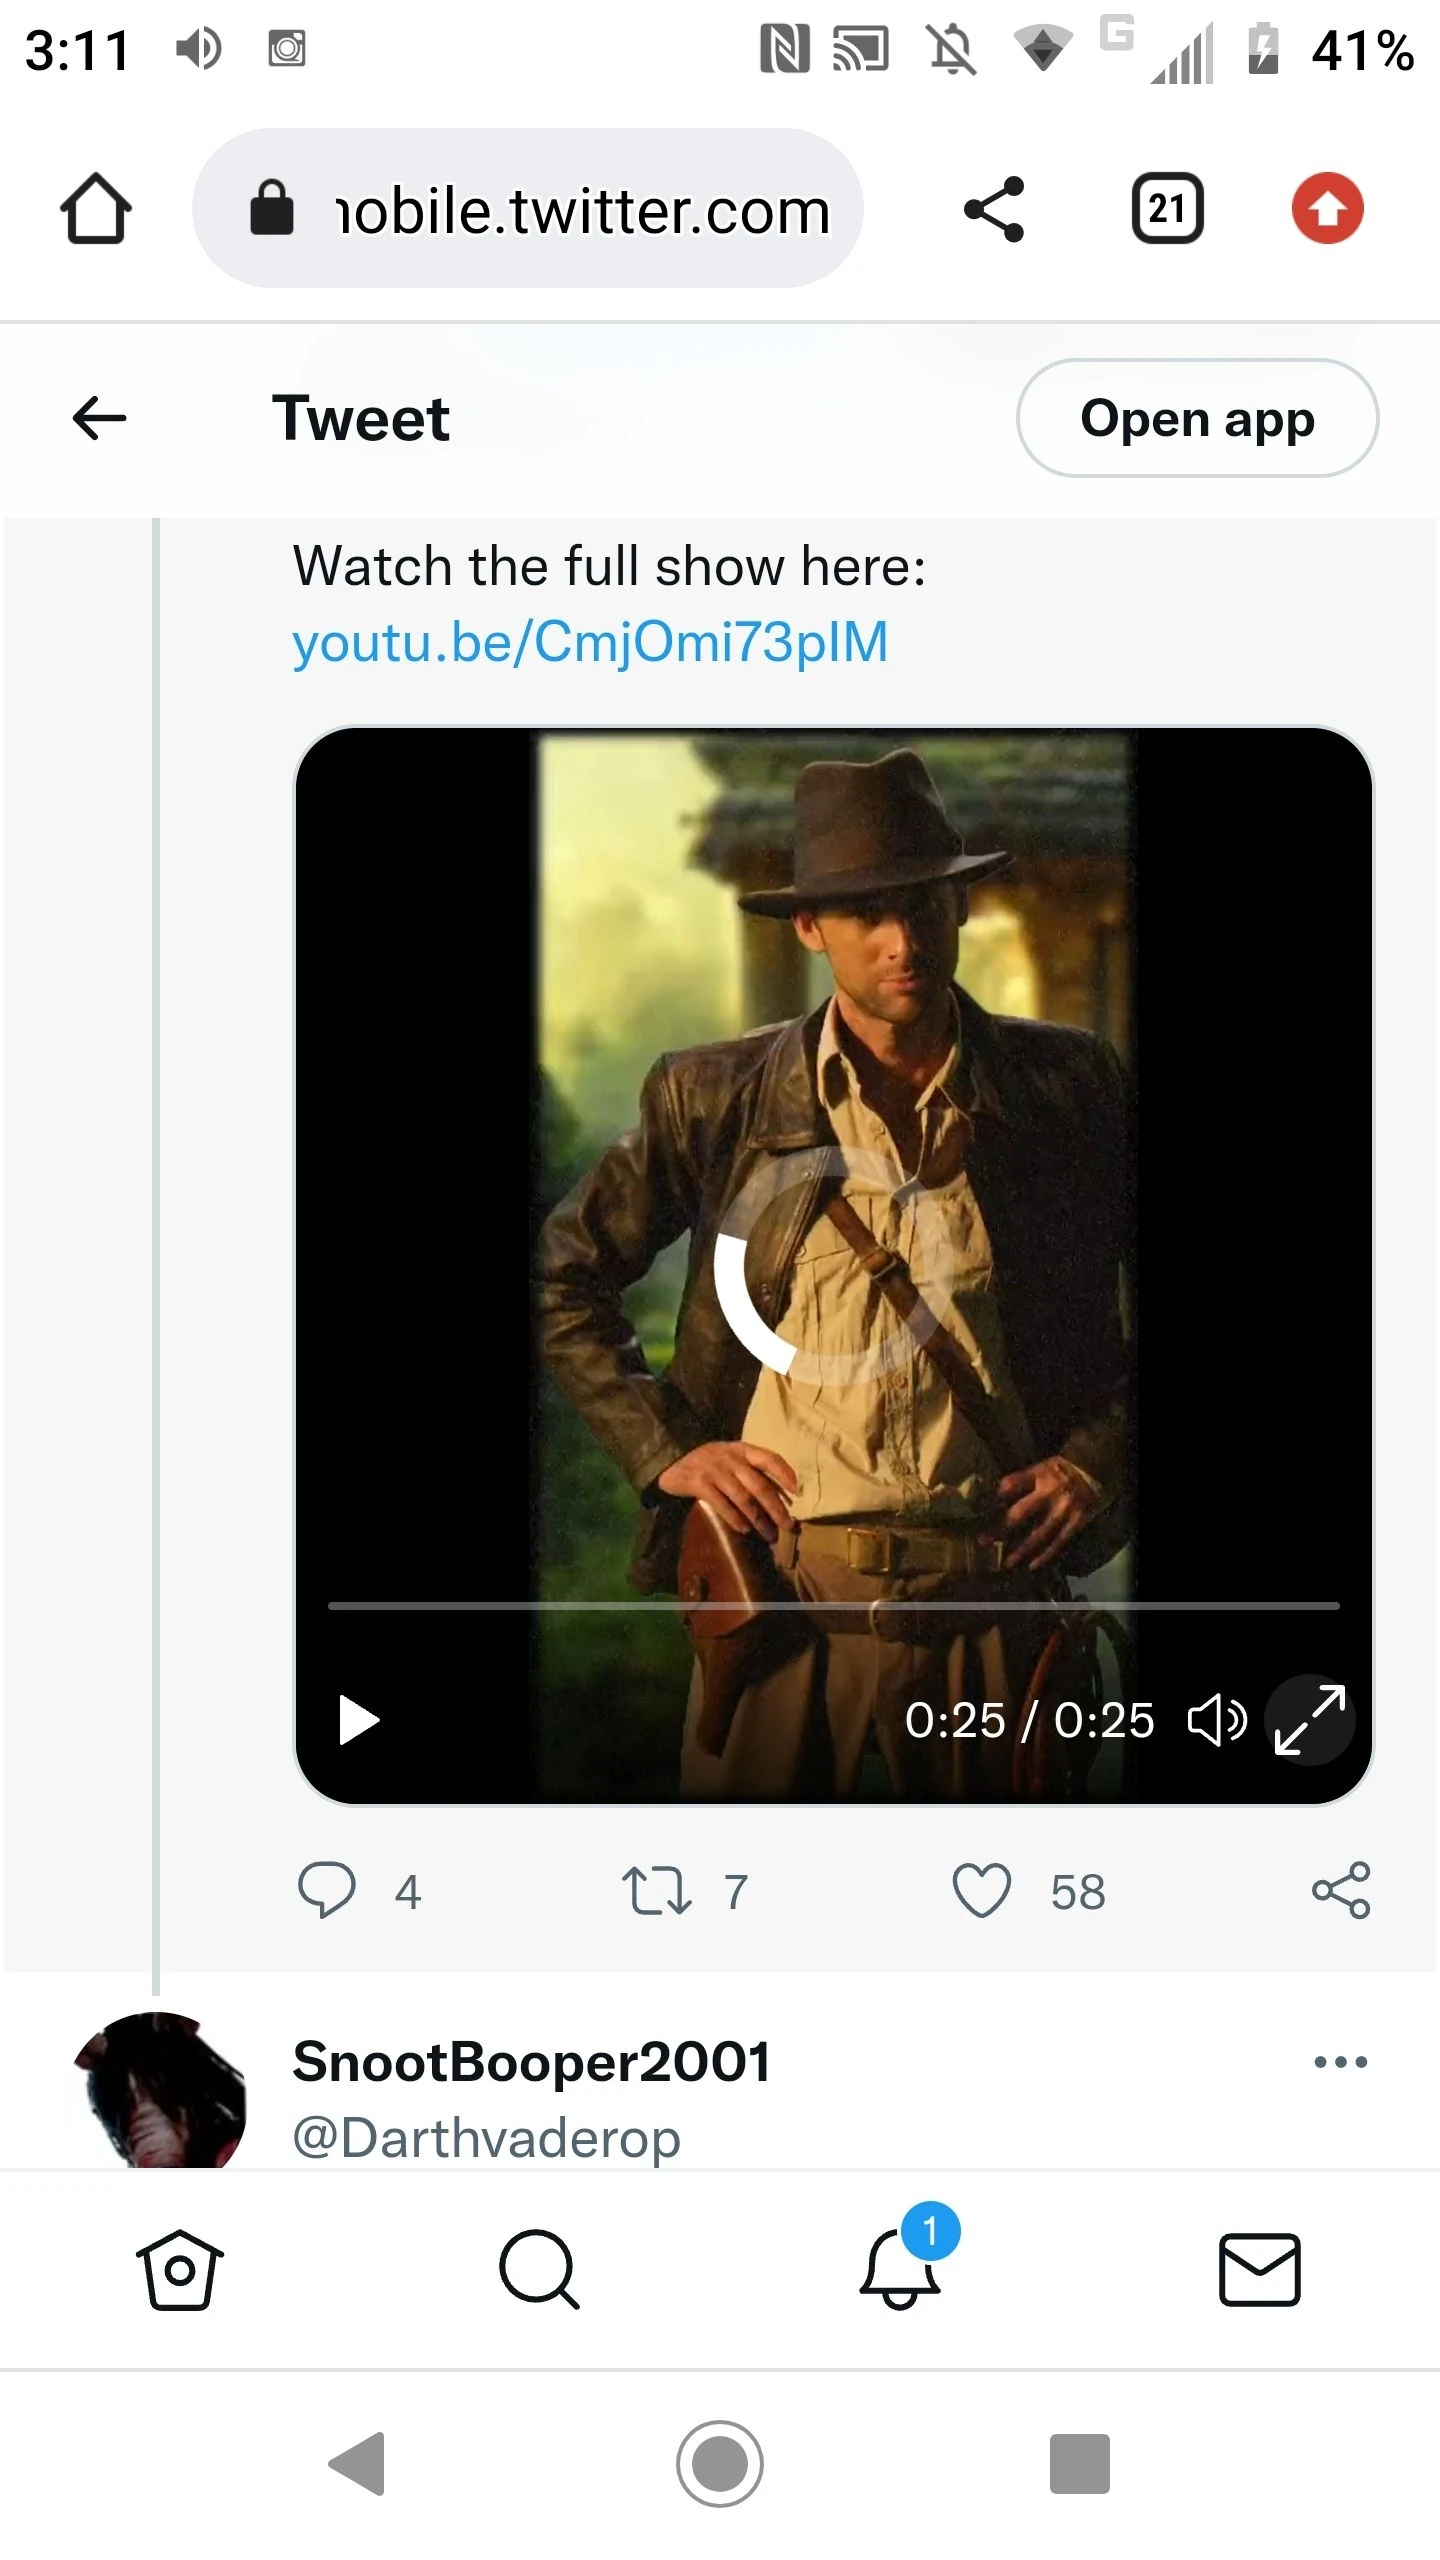The height and width of the screenshot is (2560, 1440).
Task: Enter fullscreen mode on the video
Action: 1309,1720
